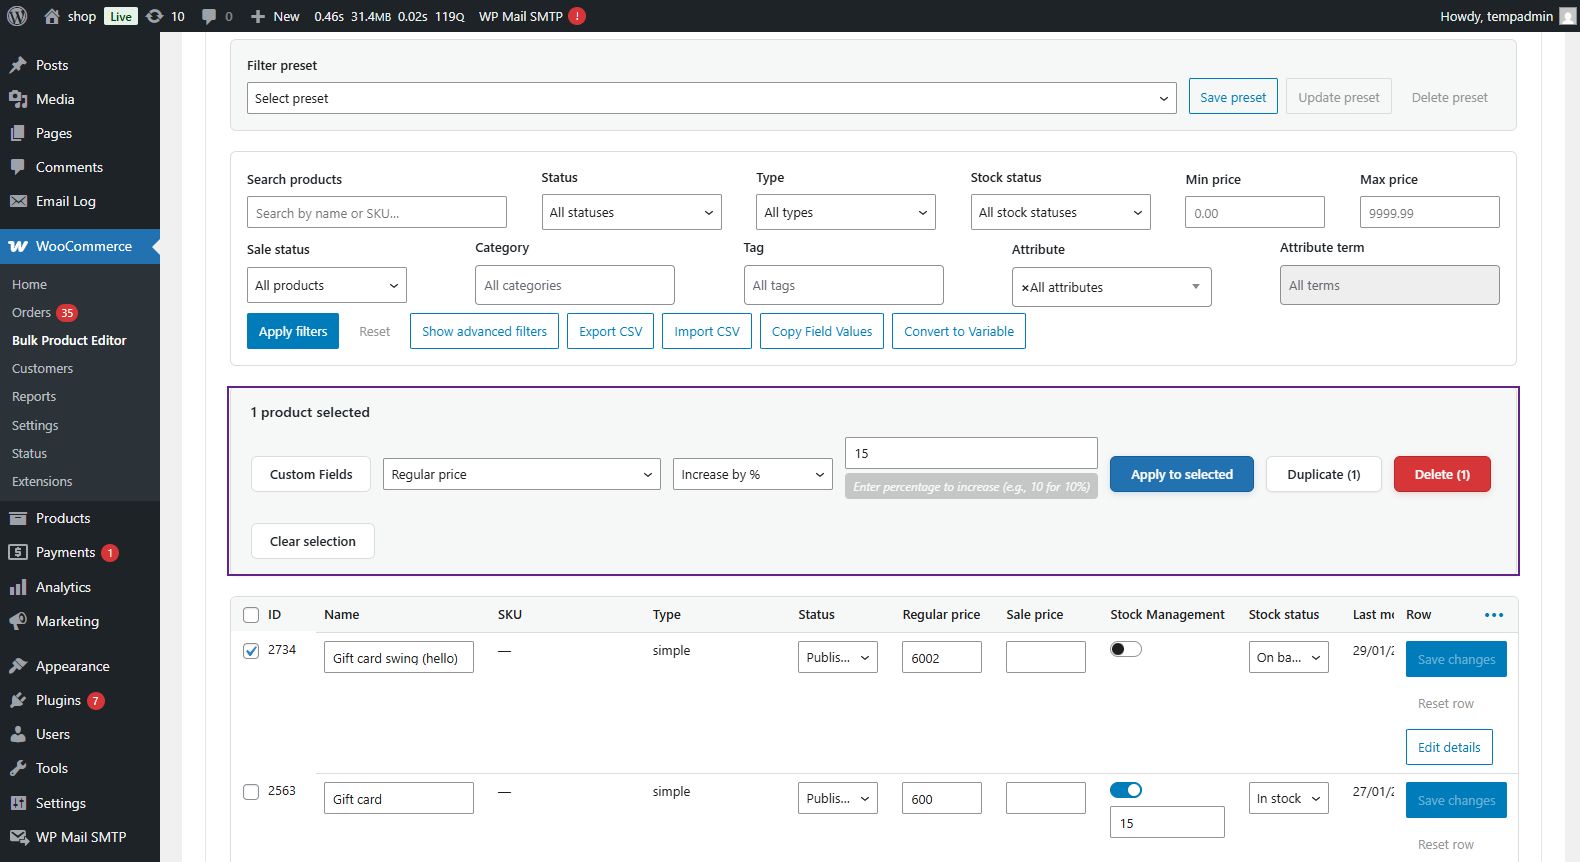The image size is (1580, 862).
Task: Open Plugins from the sidebar
Action: point(58,700)
